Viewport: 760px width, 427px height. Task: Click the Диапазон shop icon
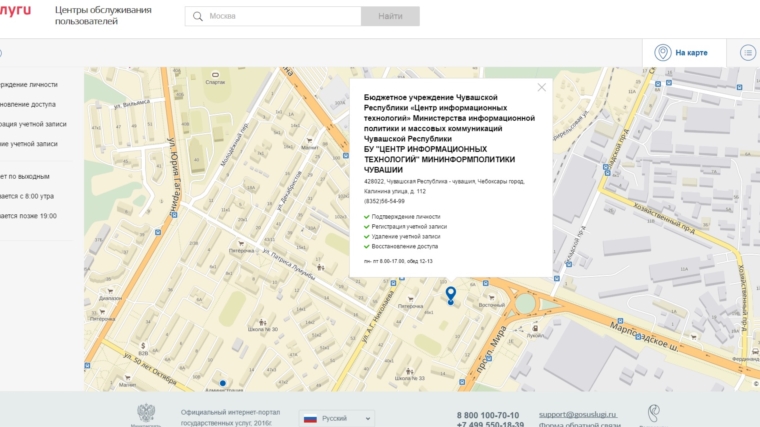[110, 291]
